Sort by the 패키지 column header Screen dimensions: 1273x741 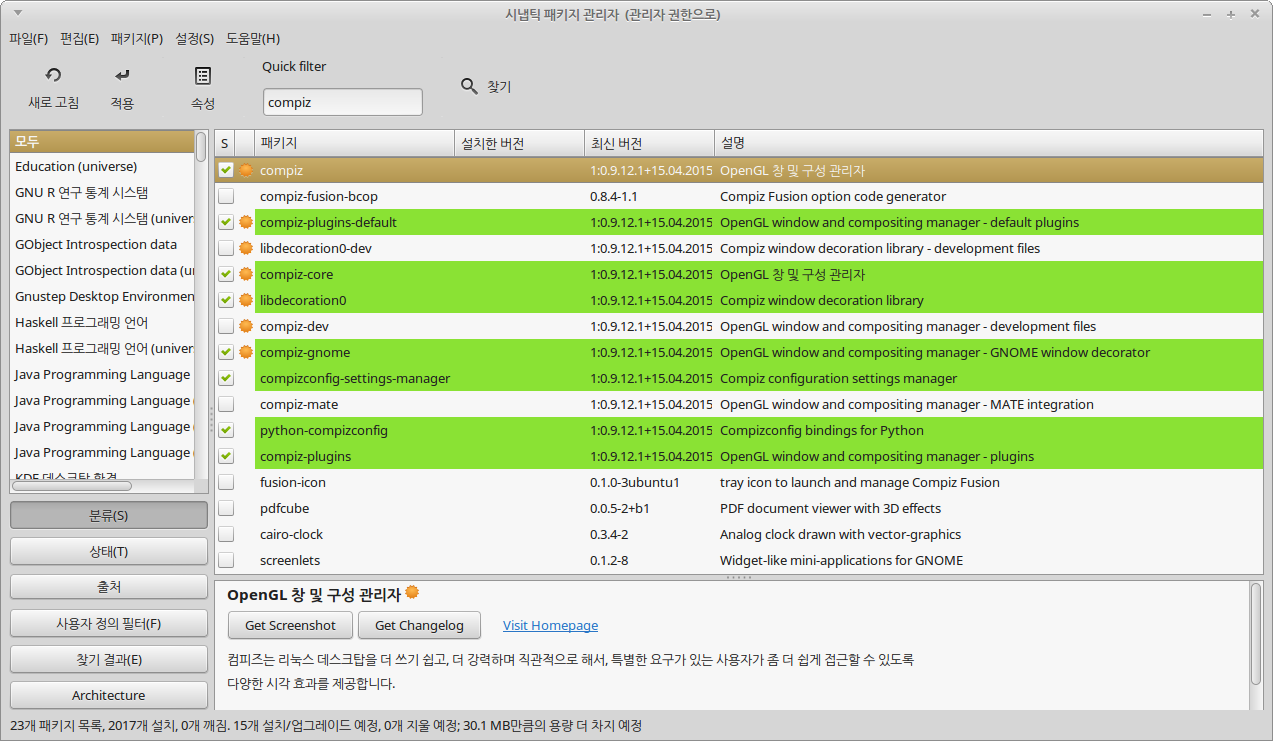354,144
